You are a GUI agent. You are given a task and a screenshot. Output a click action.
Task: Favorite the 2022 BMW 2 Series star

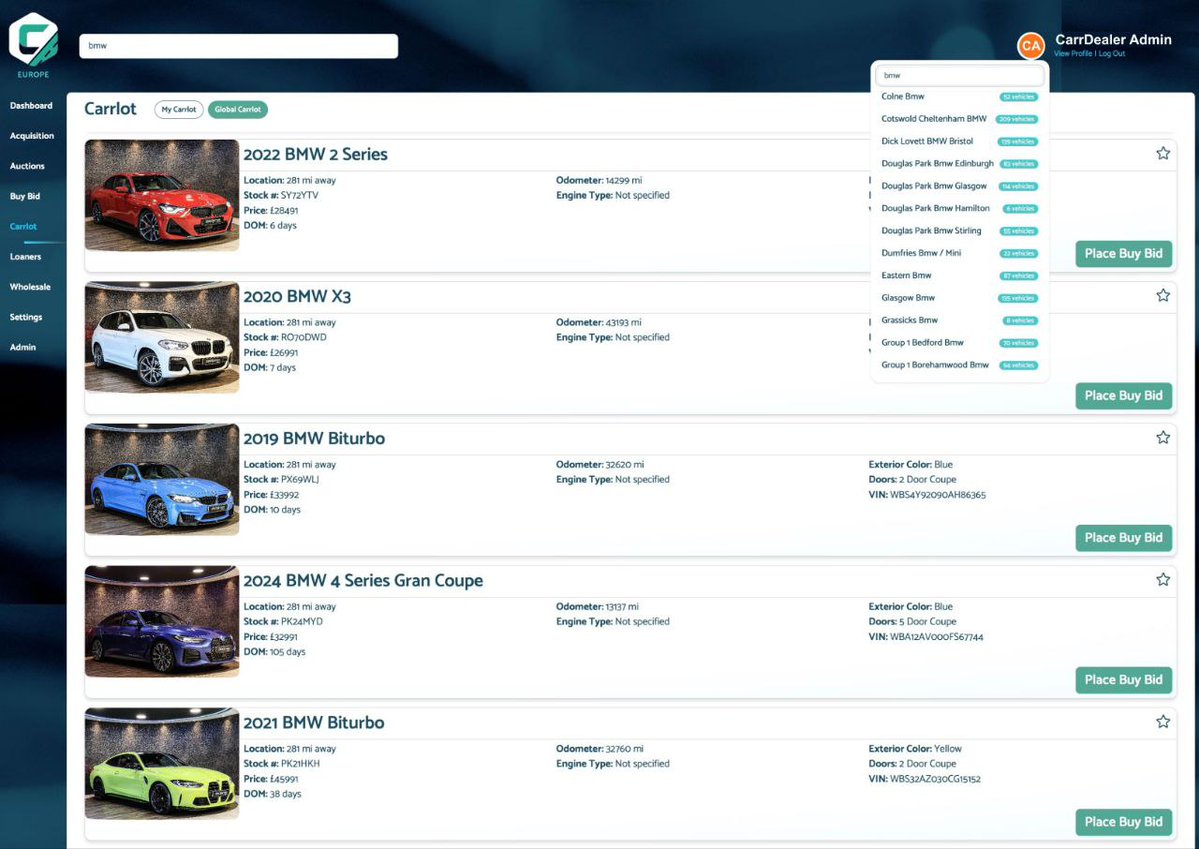click(x=1163, y=153)
